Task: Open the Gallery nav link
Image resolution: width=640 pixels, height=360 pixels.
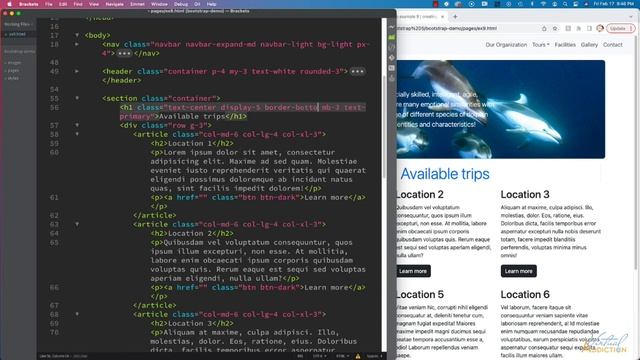Action: (x=589, y=45)
